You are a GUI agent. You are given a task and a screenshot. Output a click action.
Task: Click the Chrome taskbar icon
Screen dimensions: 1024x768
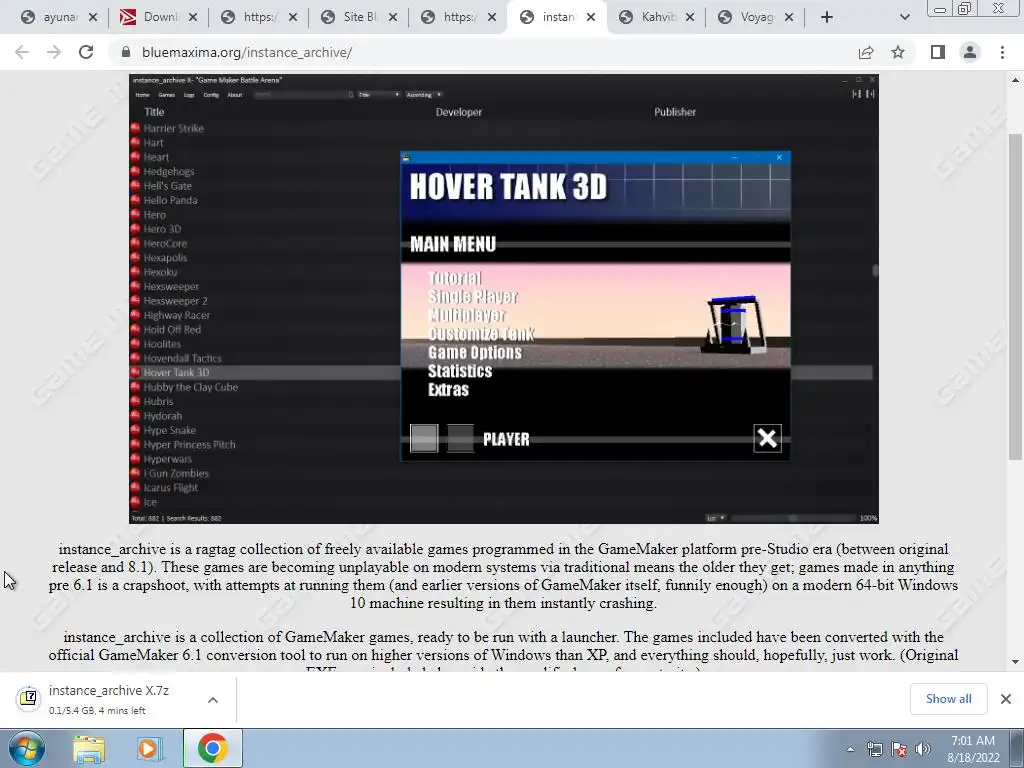coord(213,748)
